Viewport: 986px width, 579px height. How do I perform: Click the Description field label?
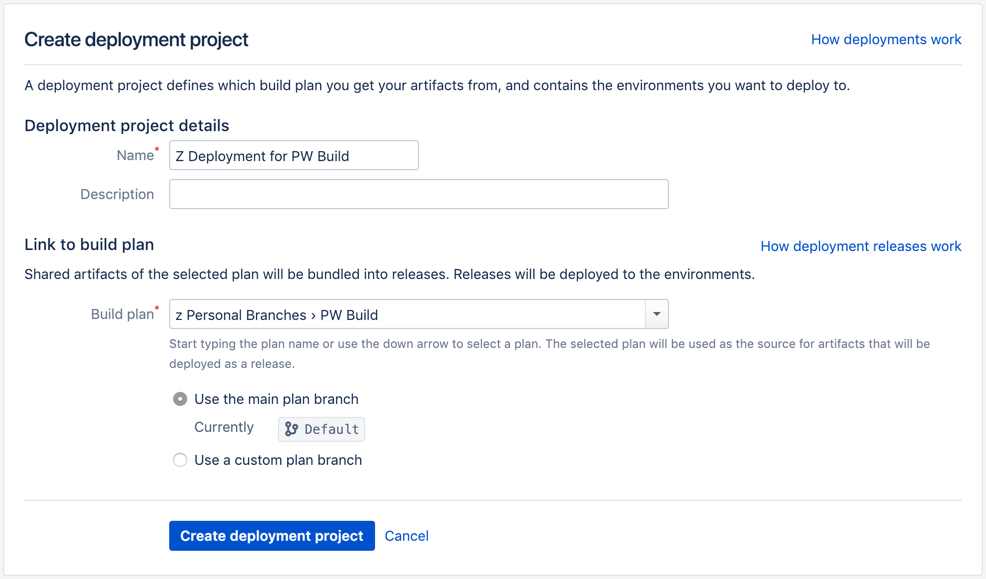[117, 194]
